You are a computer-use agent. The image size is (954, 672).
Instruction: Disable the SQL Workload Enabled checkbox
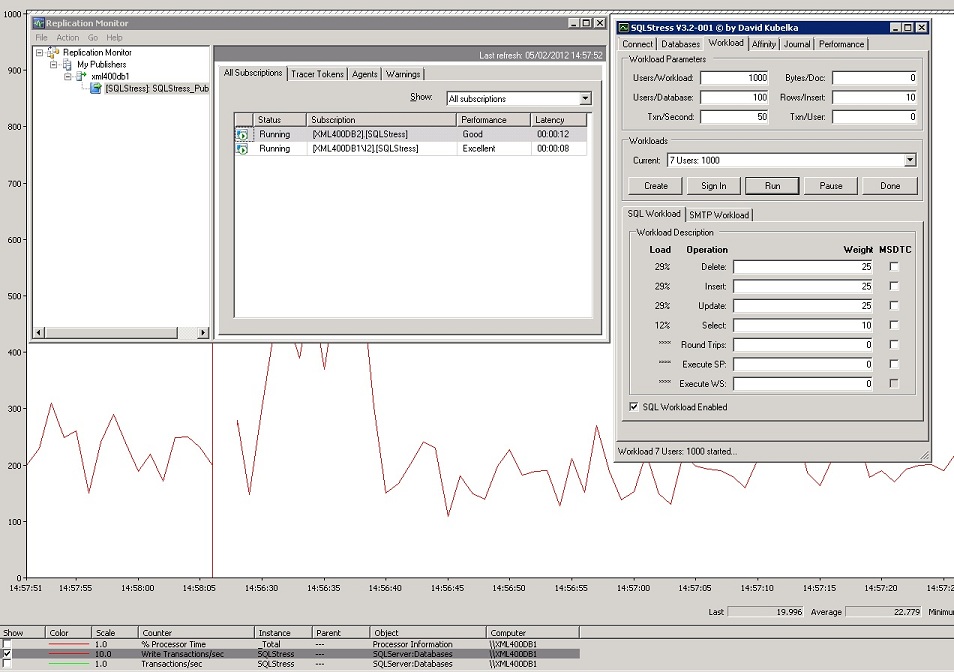(633, 407)
